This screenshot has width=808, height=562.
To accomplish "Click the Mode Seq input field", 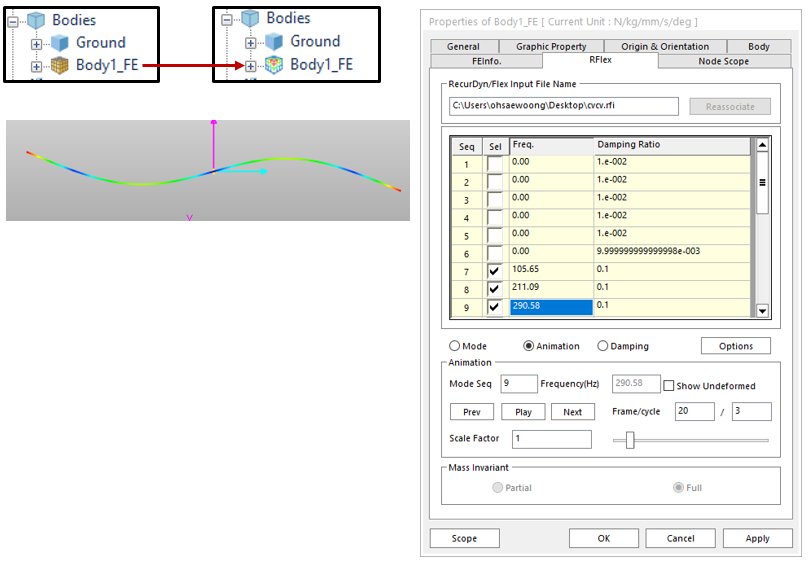I will coord(519,384).
